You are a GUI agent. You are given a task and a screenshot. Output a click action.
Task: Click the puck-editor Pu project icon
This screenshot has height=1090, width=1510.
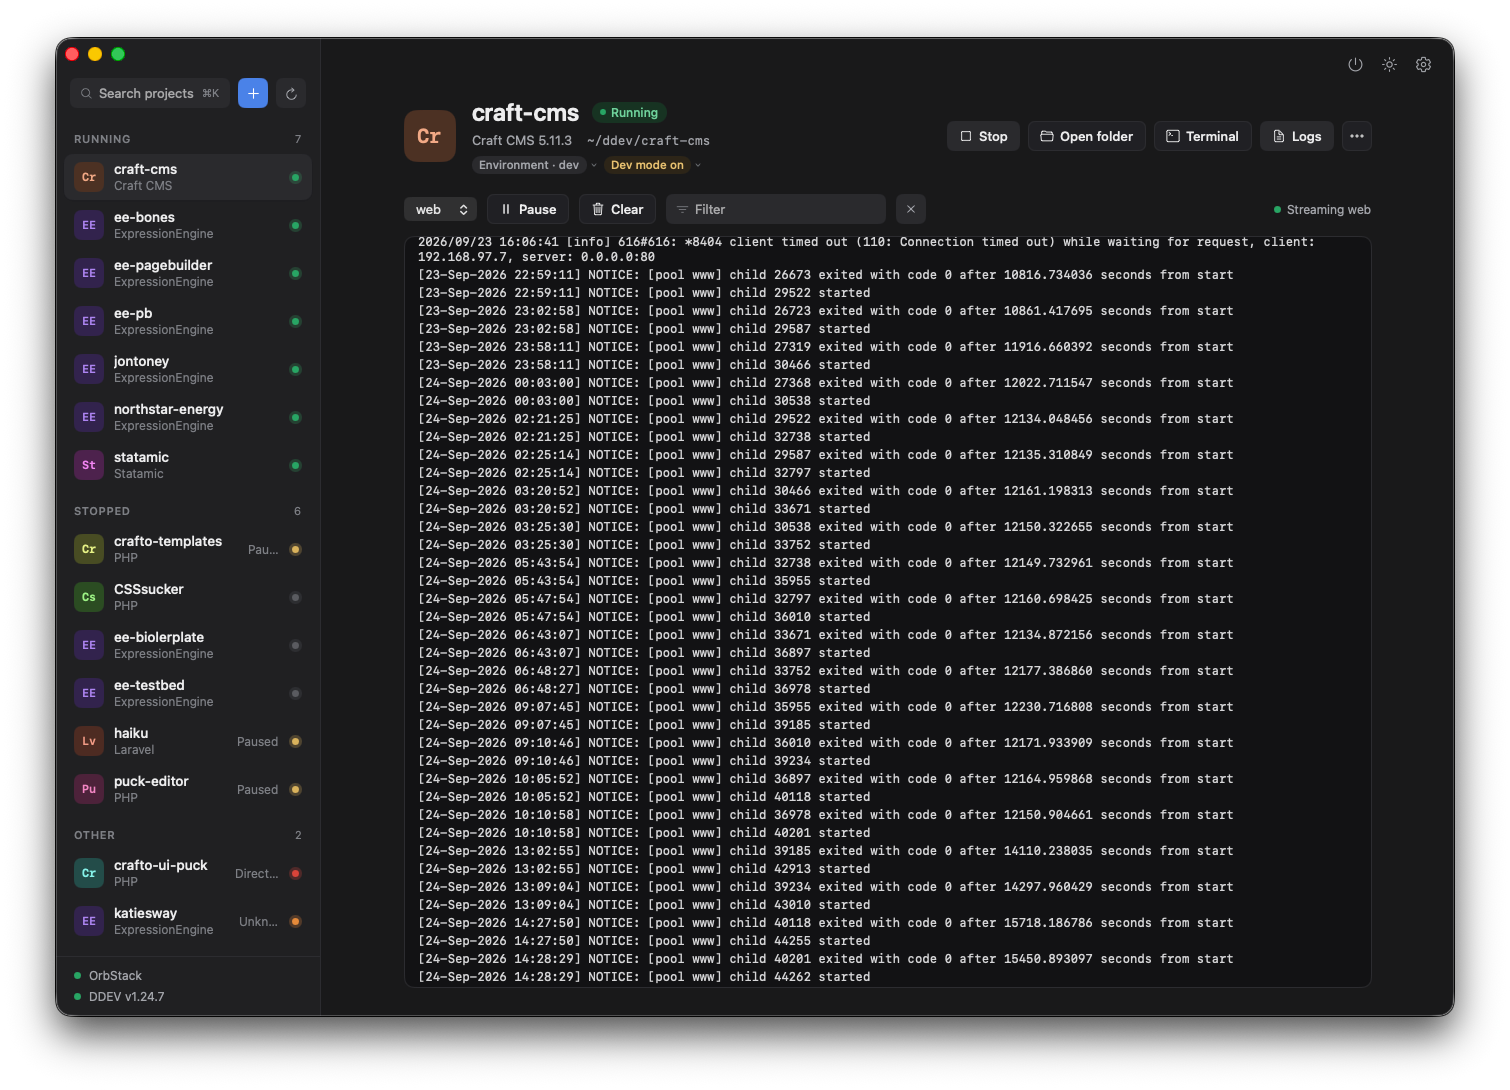(x=89, y=789)
